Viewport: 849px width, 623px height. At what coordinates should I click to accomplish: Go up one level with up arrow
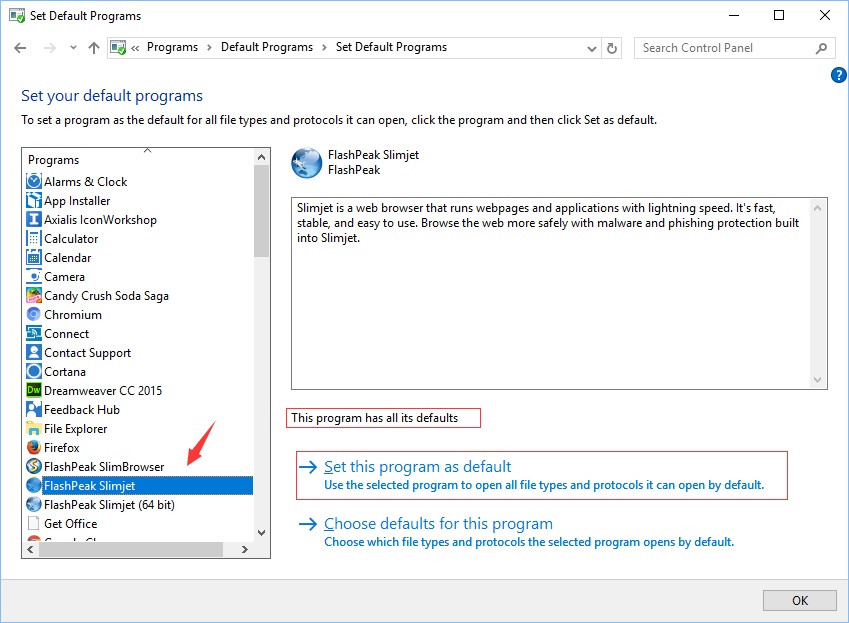click(94, 48)
